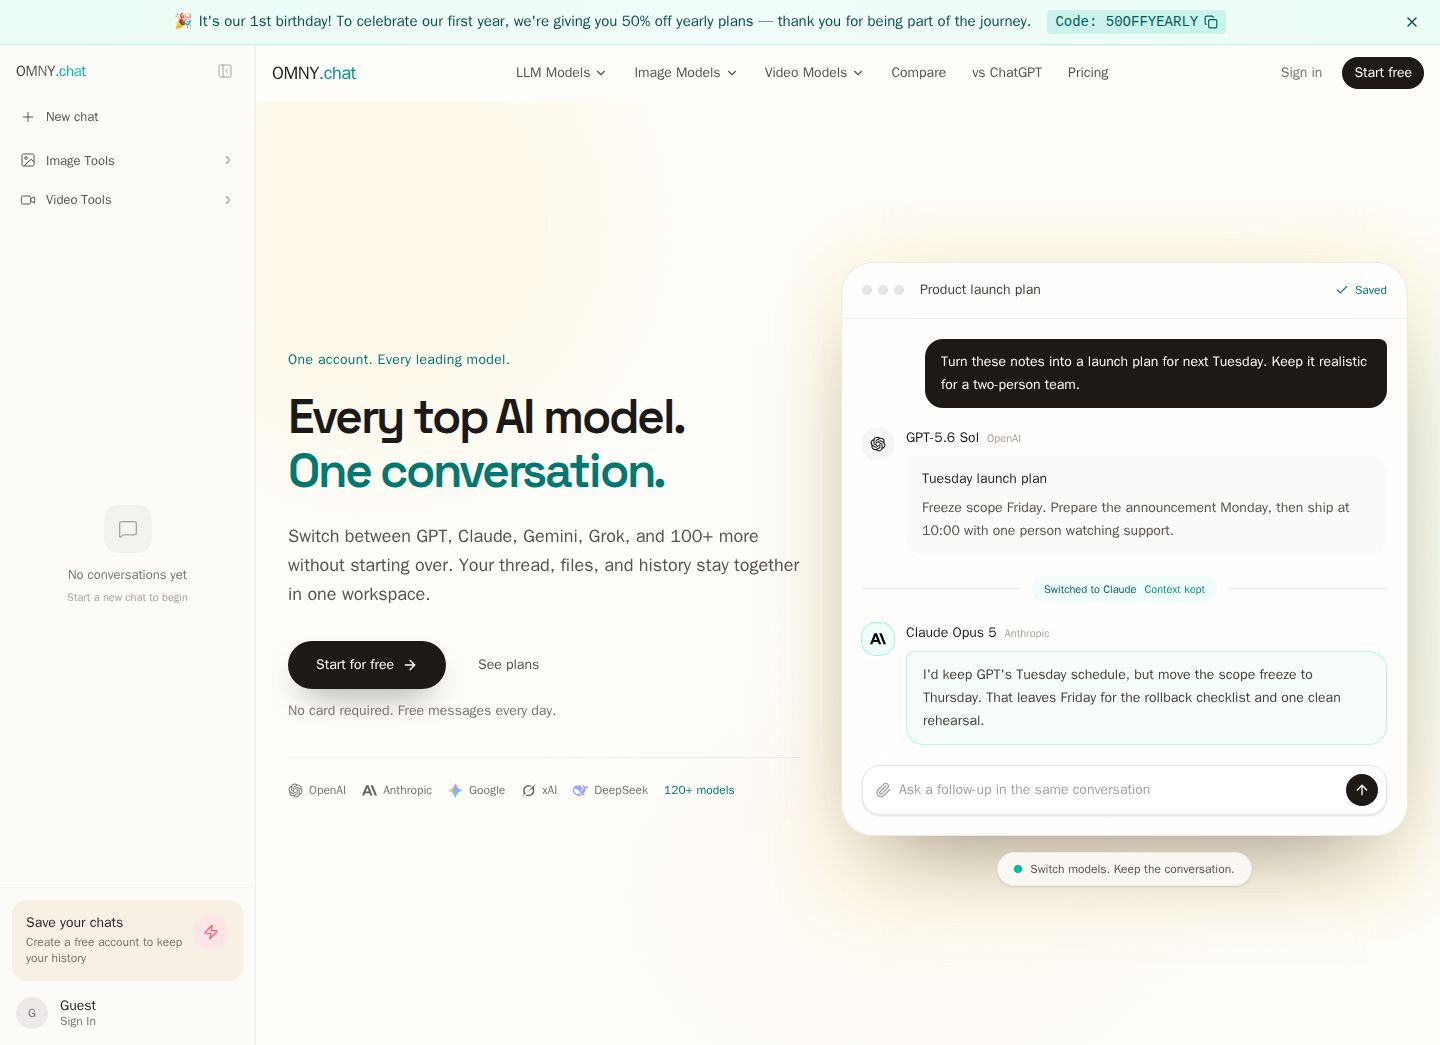
Task: Open the Pricing menu item
Action: [x=1088, y=73]
